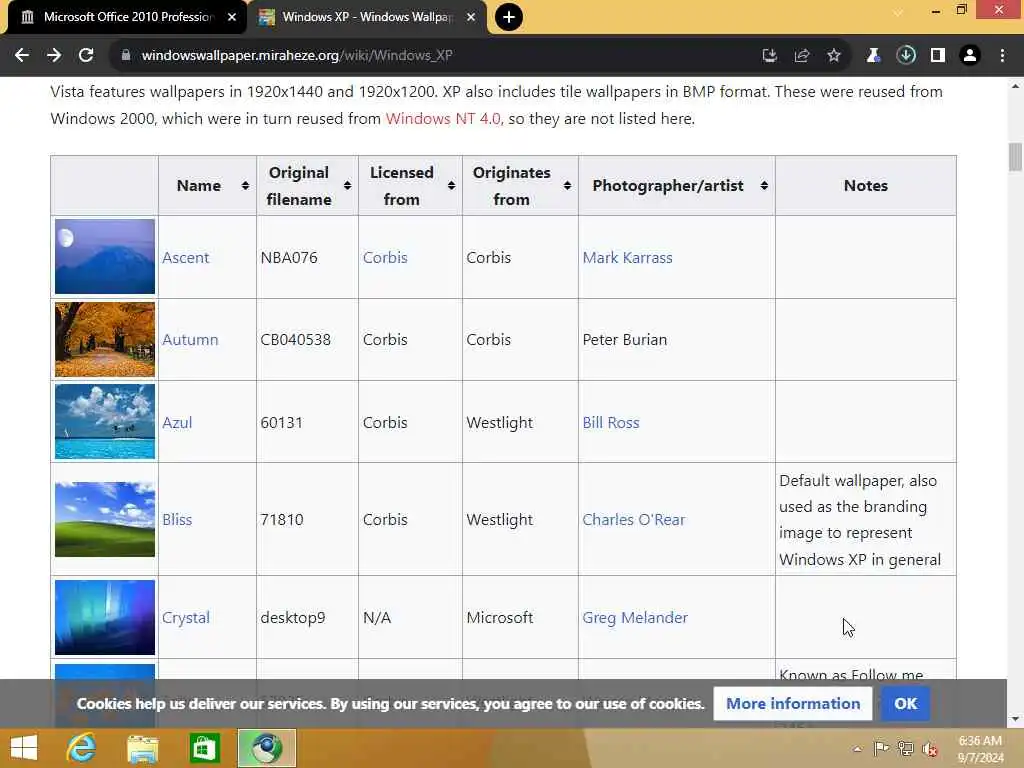The height and width of the screenshot is (768, 1024).
Task: View site security lock icon
Action: tap(126, 56)
